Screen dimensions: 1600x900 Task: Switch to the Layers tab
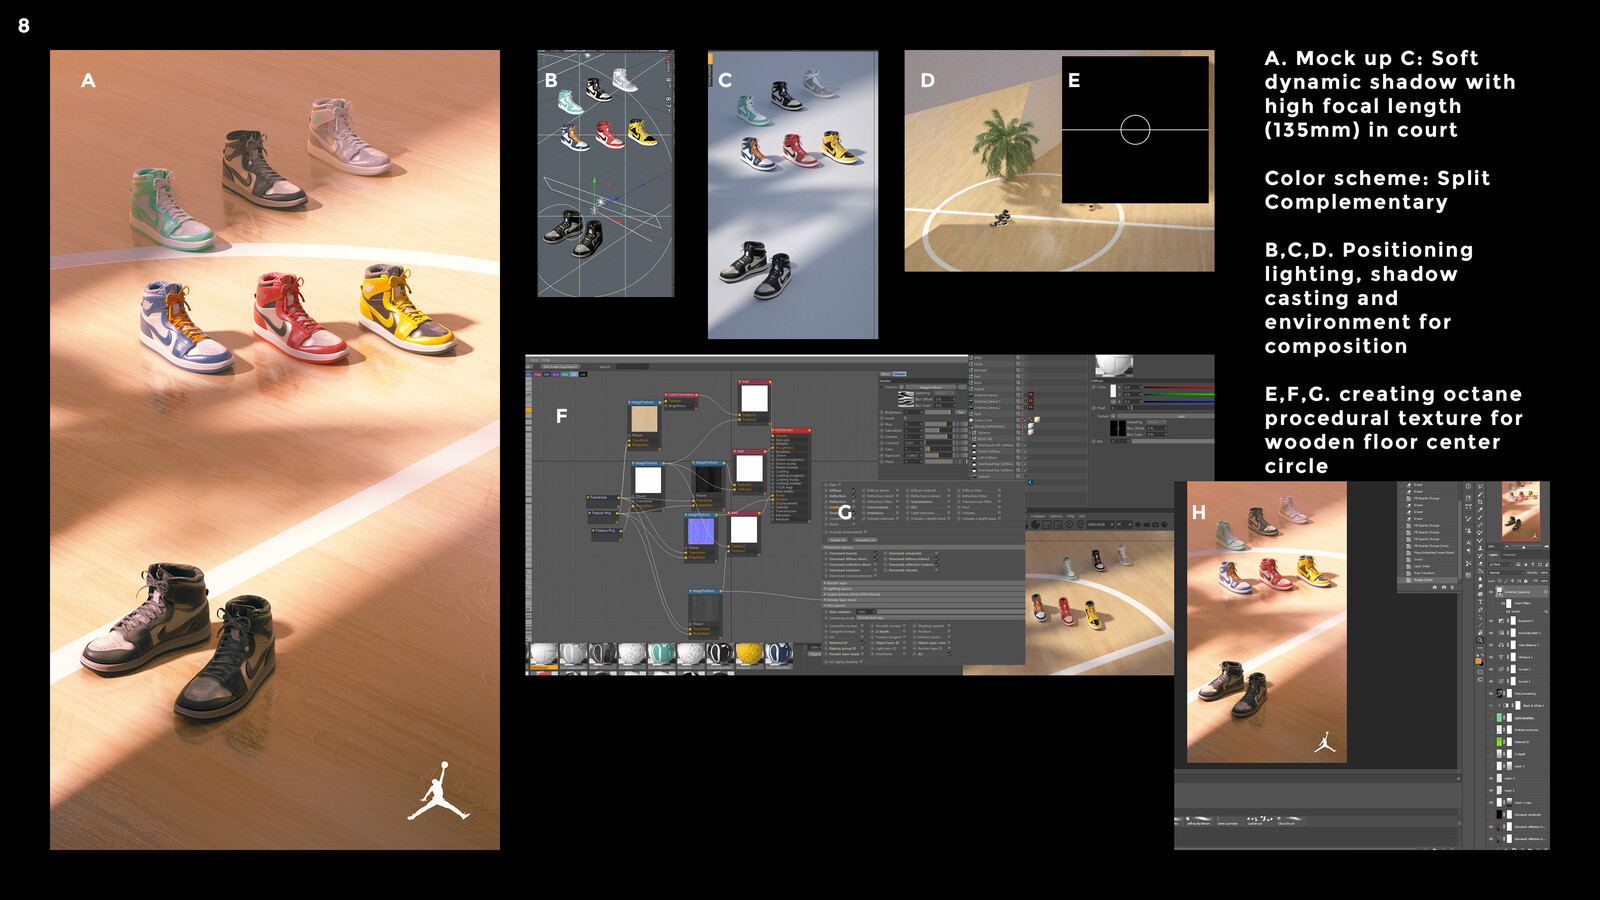[1493, 555]
